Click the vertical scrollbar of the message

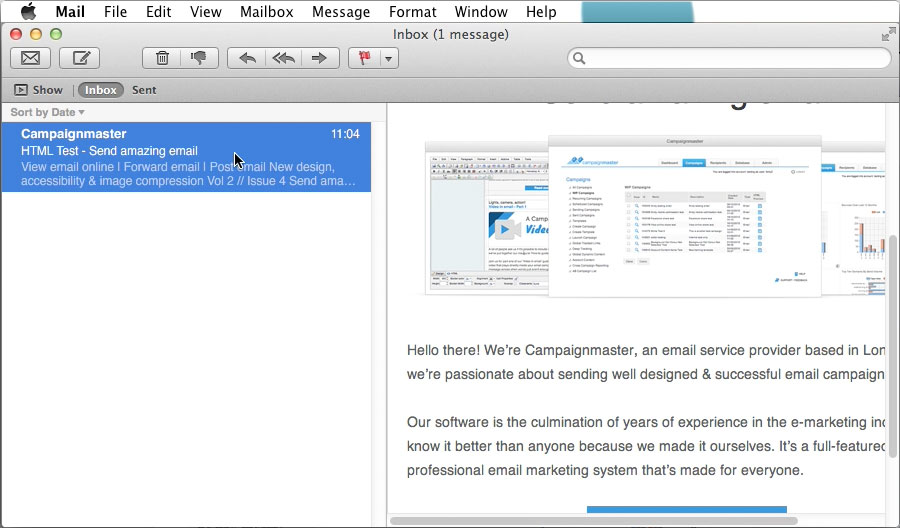[892, 346]
